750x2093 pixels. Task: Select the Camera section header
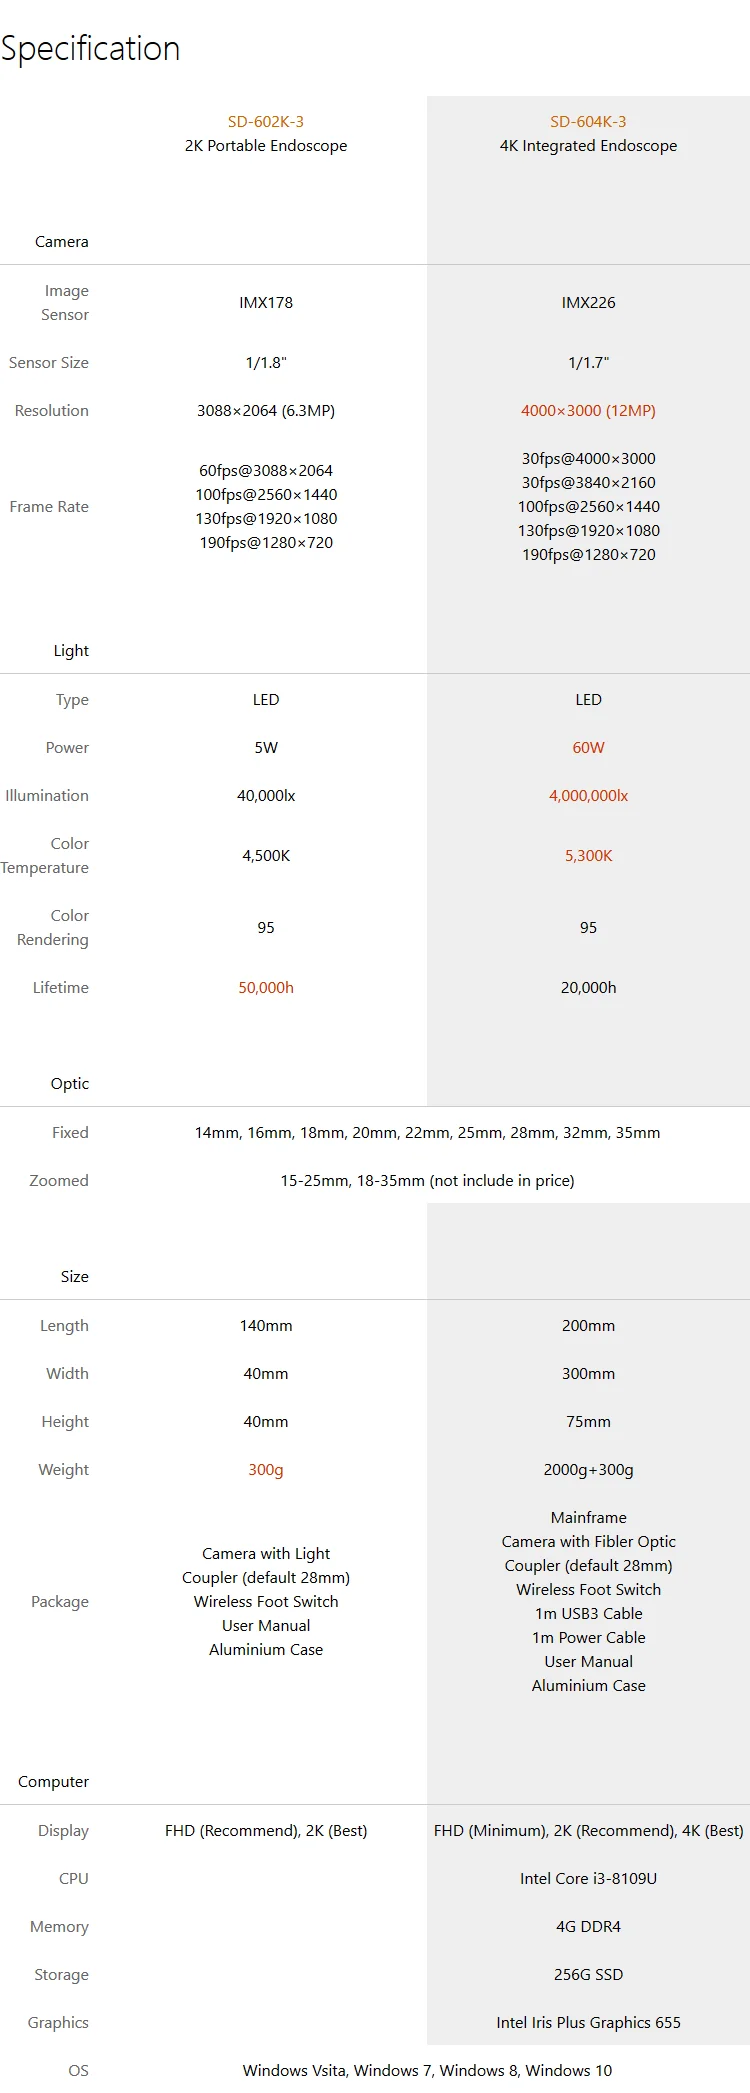click(x=62, y=242)
